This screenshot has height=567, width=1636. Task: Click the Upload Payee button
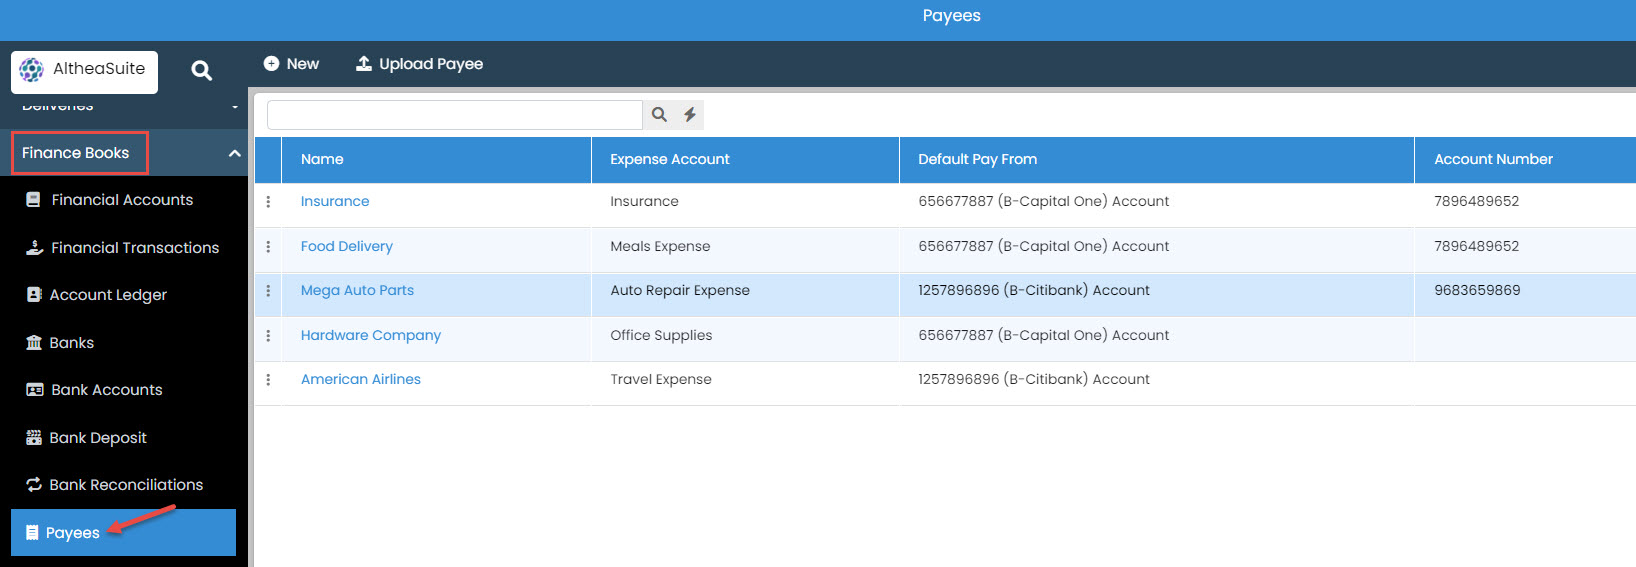(x=420, y=64)
